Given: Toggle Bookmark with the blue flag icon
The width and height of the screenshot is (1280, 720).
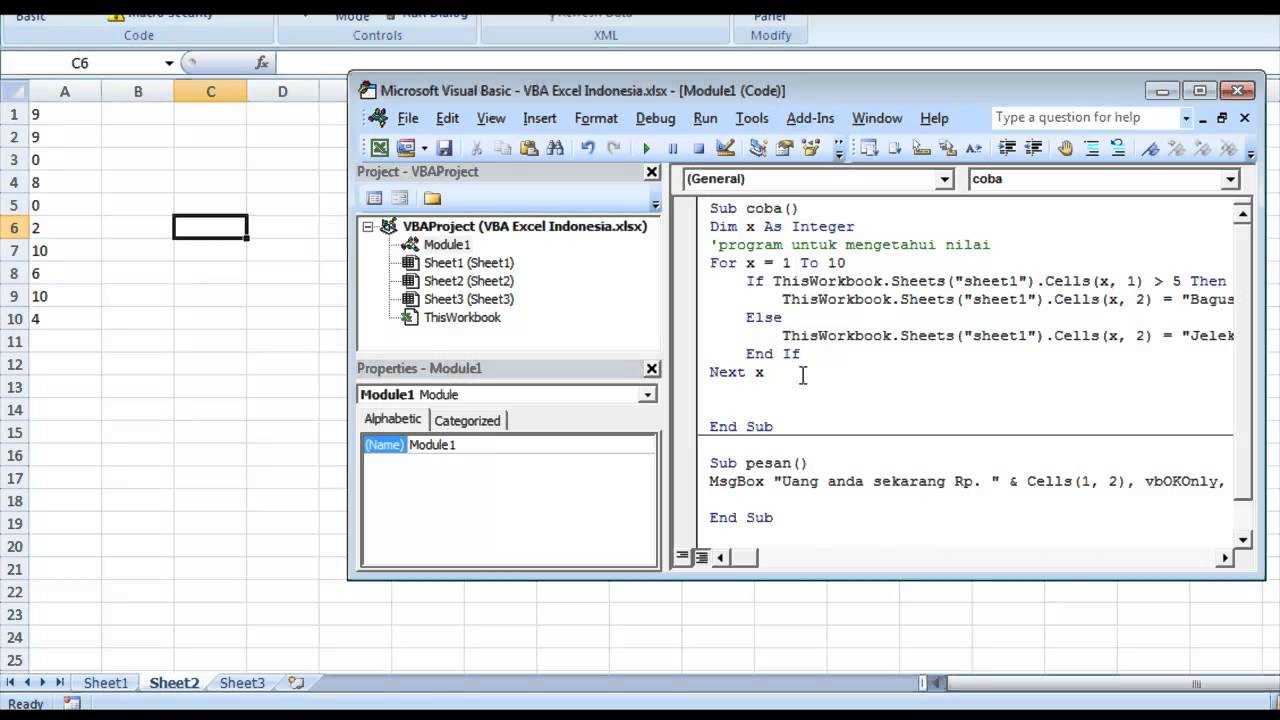Looking at the screenshot, I should [1150, 148].
